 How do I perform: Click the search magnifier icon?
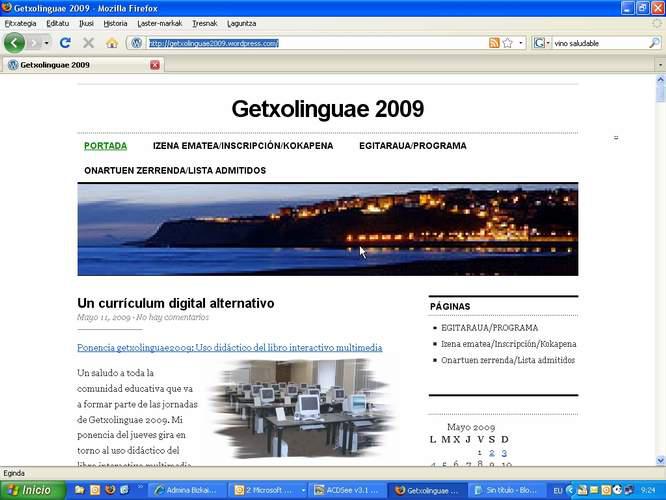click(655, 43)
